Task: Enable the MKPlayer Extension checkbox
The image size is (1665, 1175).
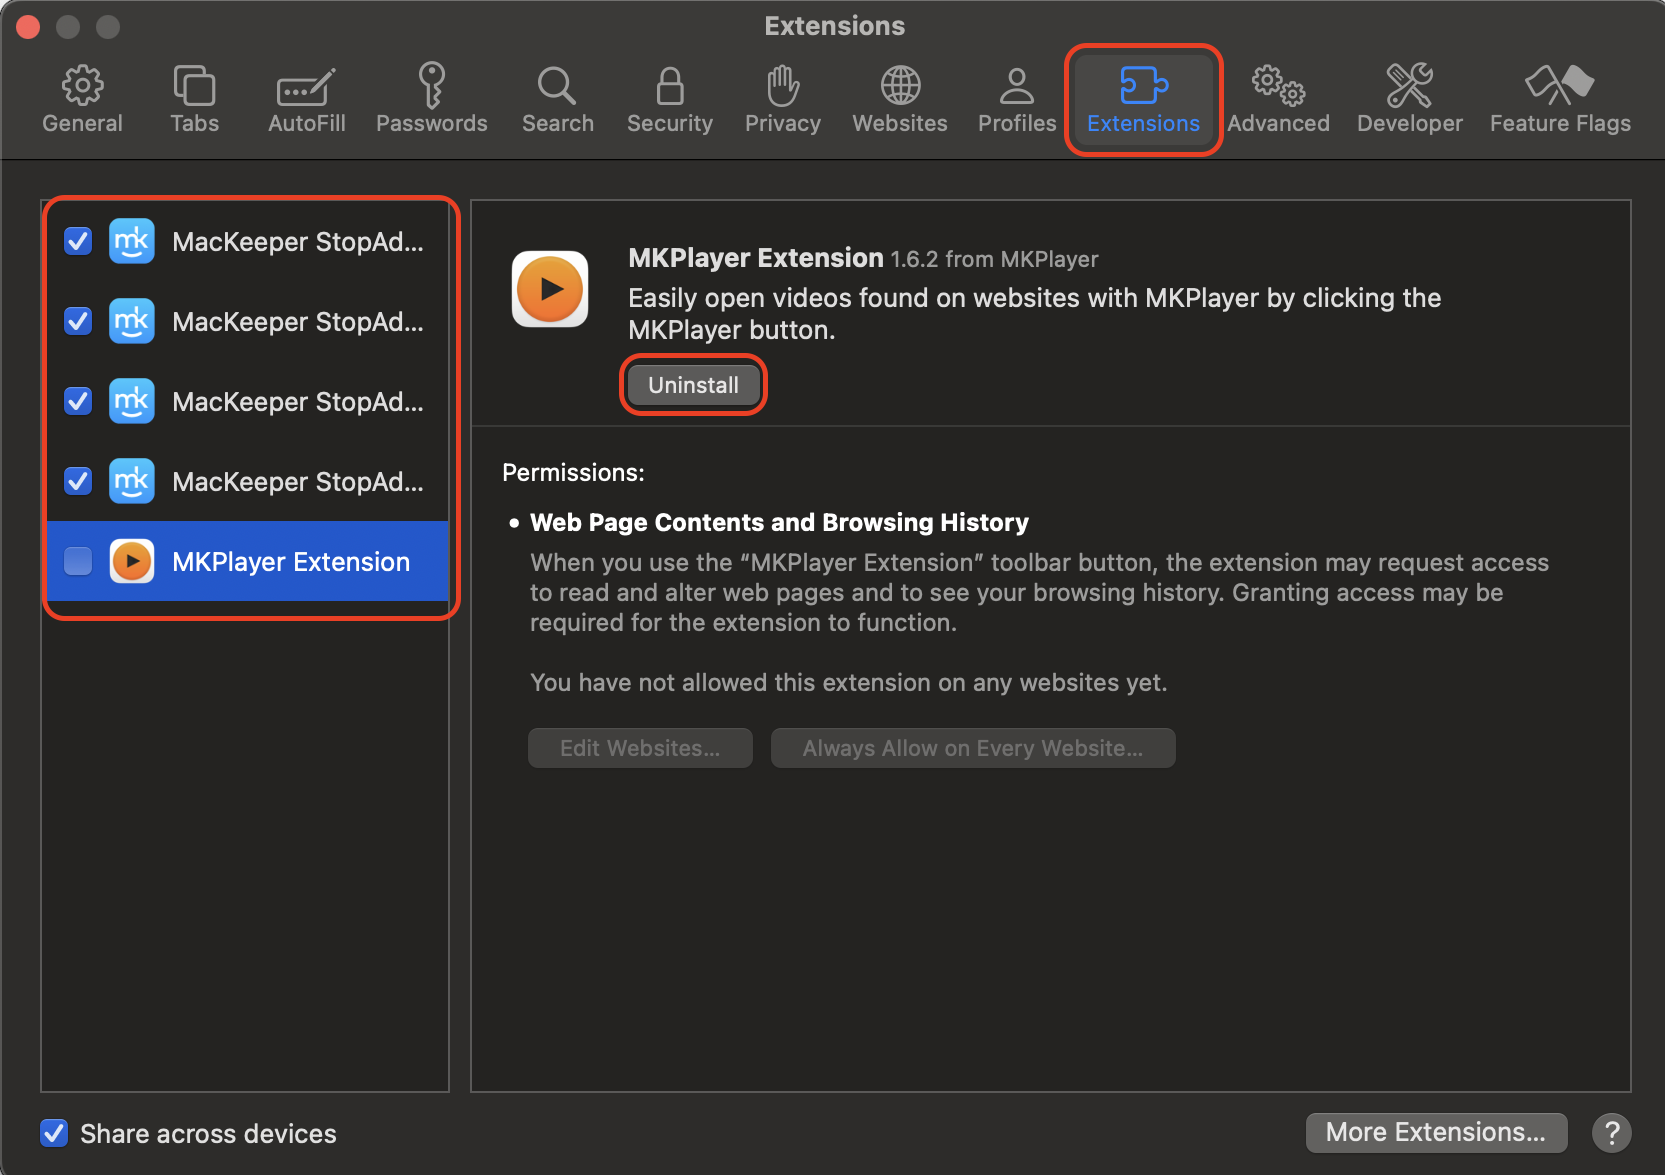Action: pyautogui.click(x=77, y=561)
